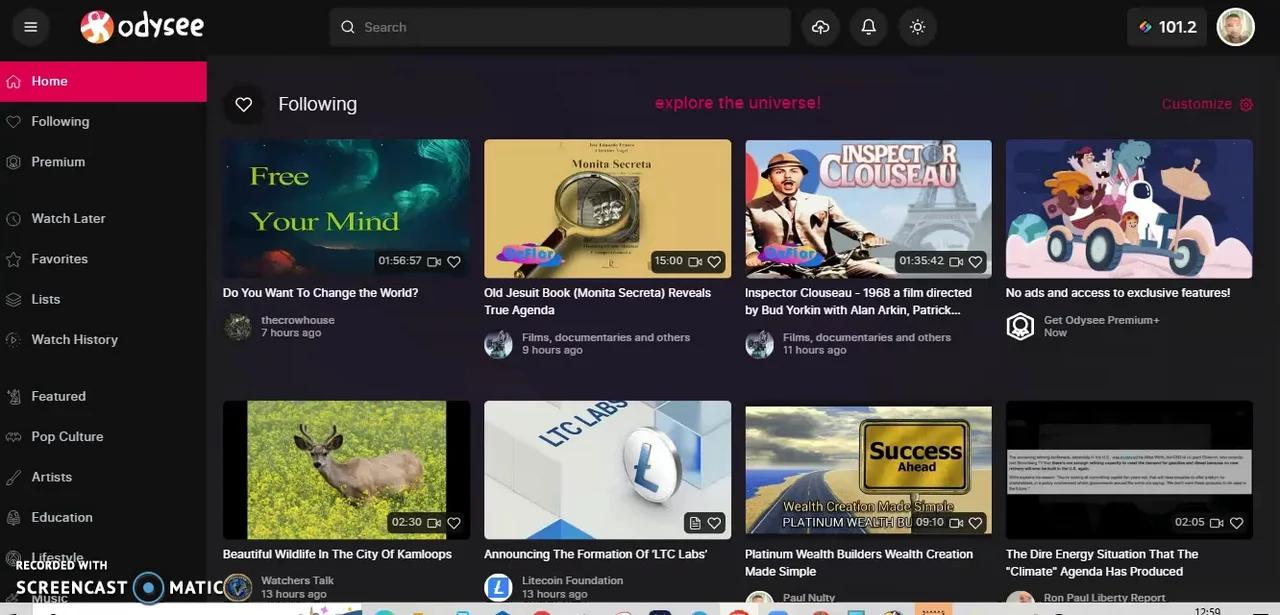Click video camera icon on Success Ahead thumbnail

click(956, 522)
